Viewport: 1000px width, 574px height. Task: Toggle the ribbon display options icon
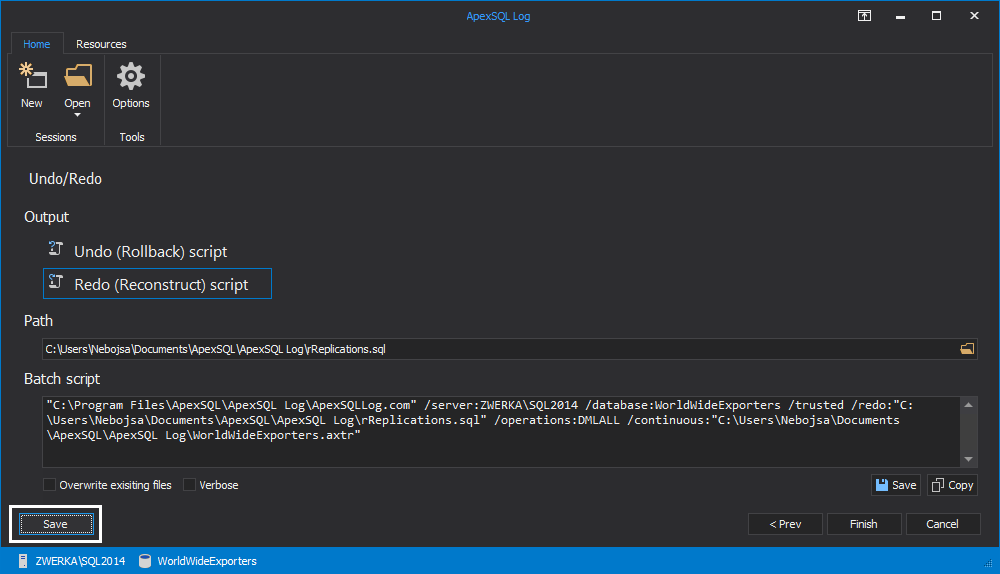[x=864, y=16]
